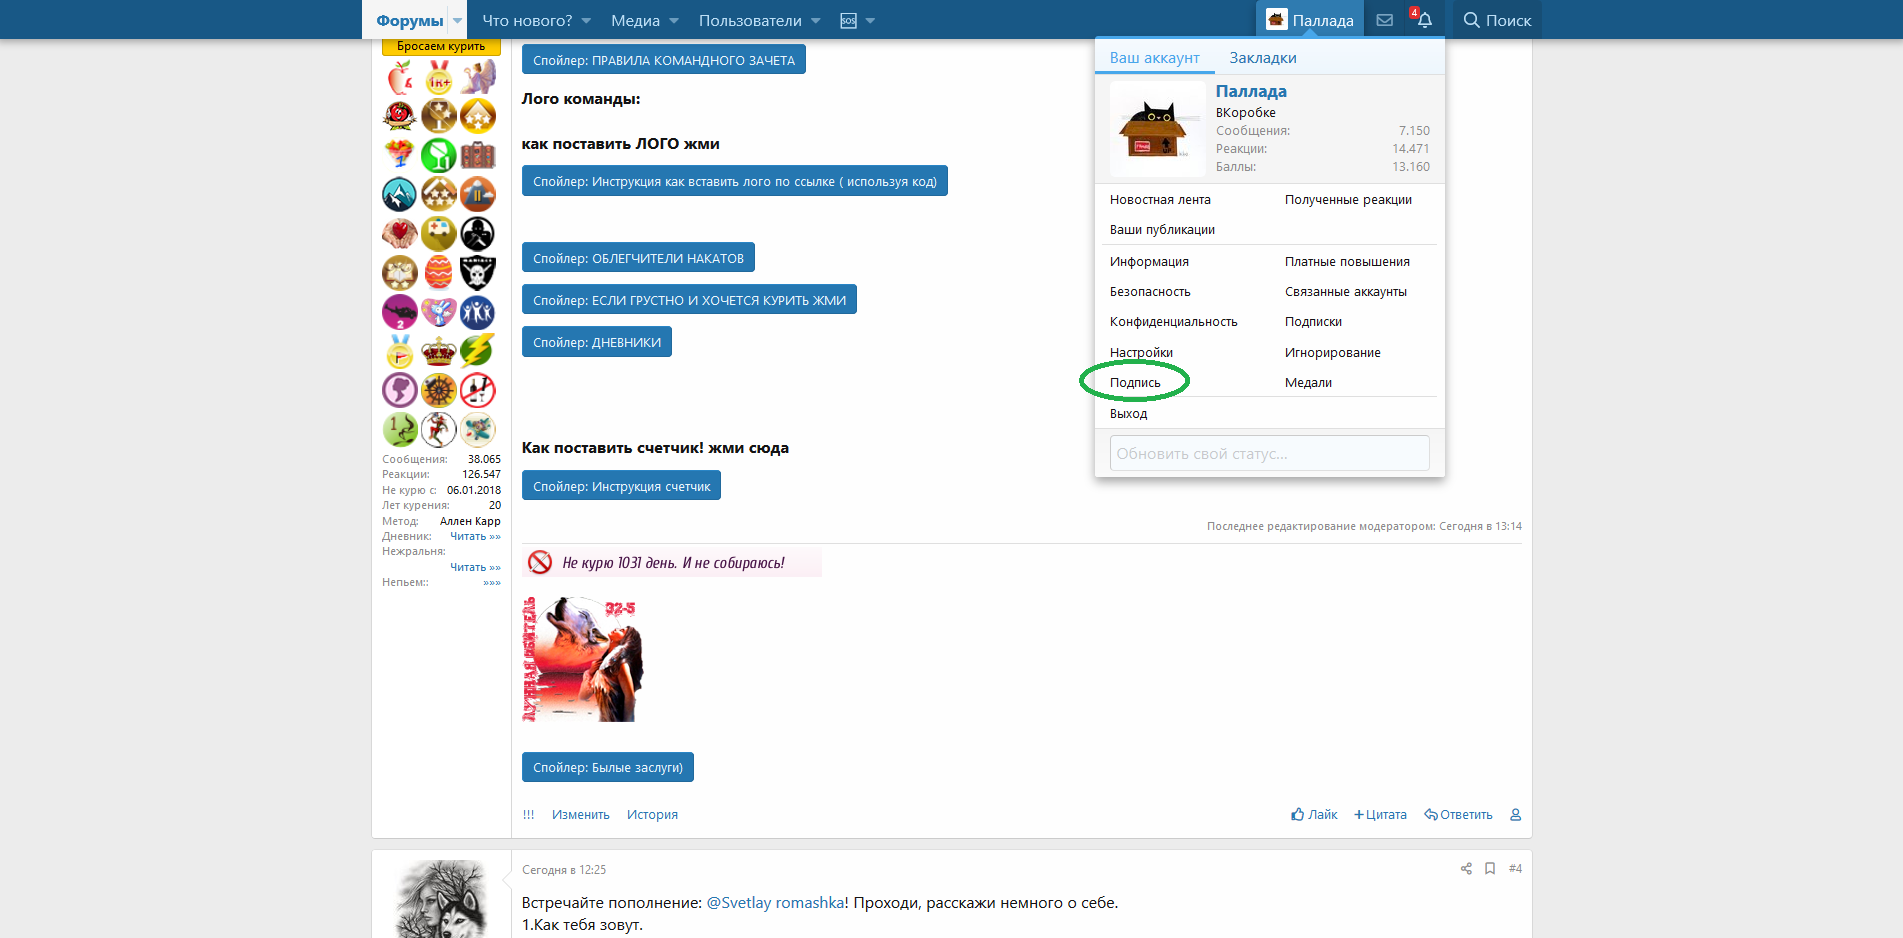This screenshot has width=1903, height=938.
Task: Bookmark post #4 with the bookmark icon
Action: coord(1490,869)
